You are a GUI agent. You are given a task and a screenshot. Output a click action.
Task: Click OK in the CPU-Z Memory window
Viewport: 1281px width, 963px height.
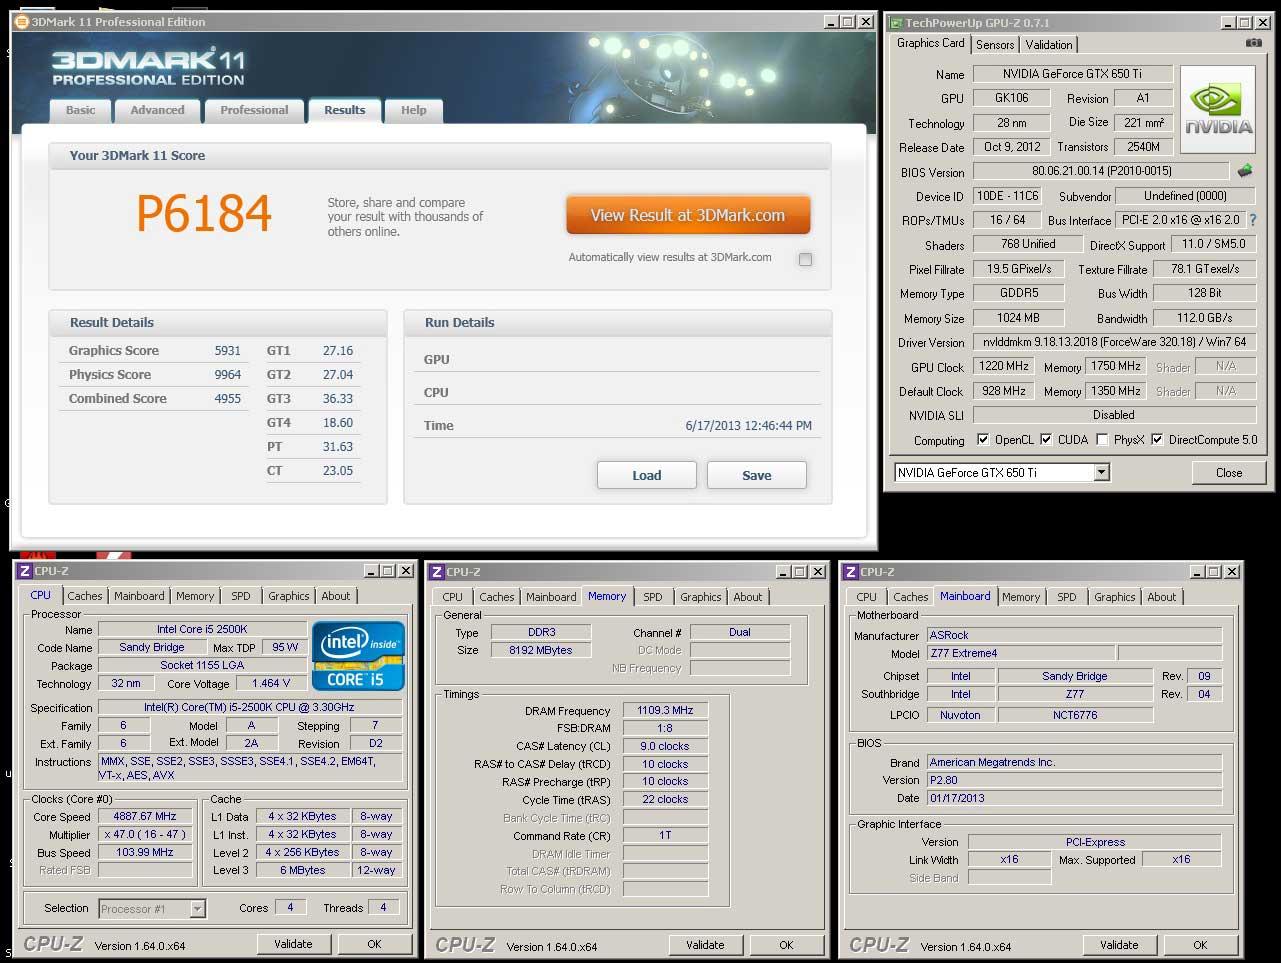point(786,945)
